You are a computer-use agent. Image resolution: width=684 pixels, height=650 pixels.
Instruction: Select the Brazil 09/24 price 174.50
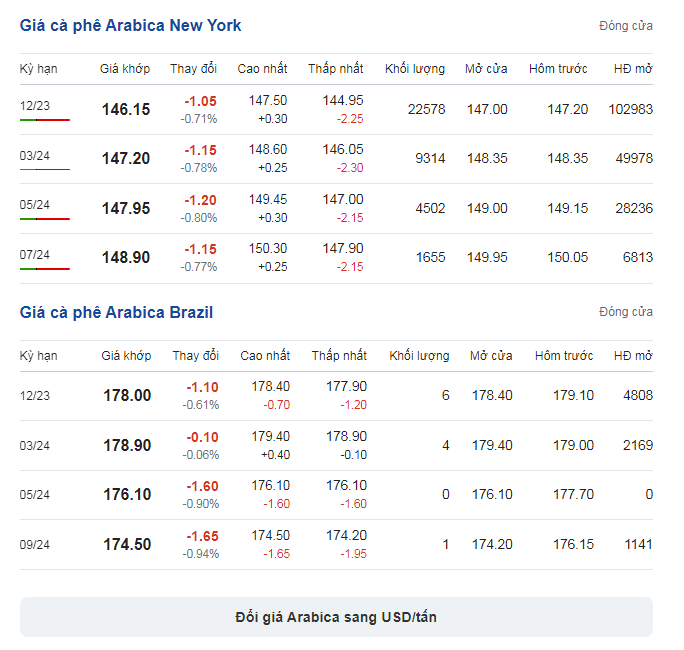127,544
